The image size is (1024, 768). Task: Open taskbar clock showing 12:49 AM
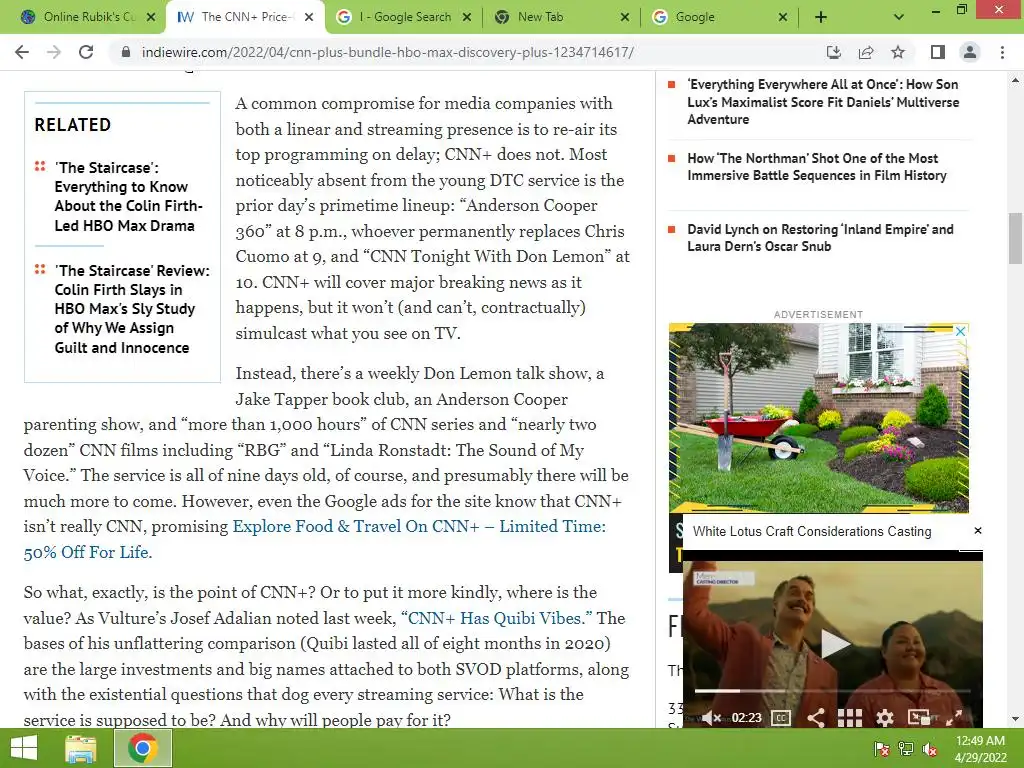click(980, 749)
